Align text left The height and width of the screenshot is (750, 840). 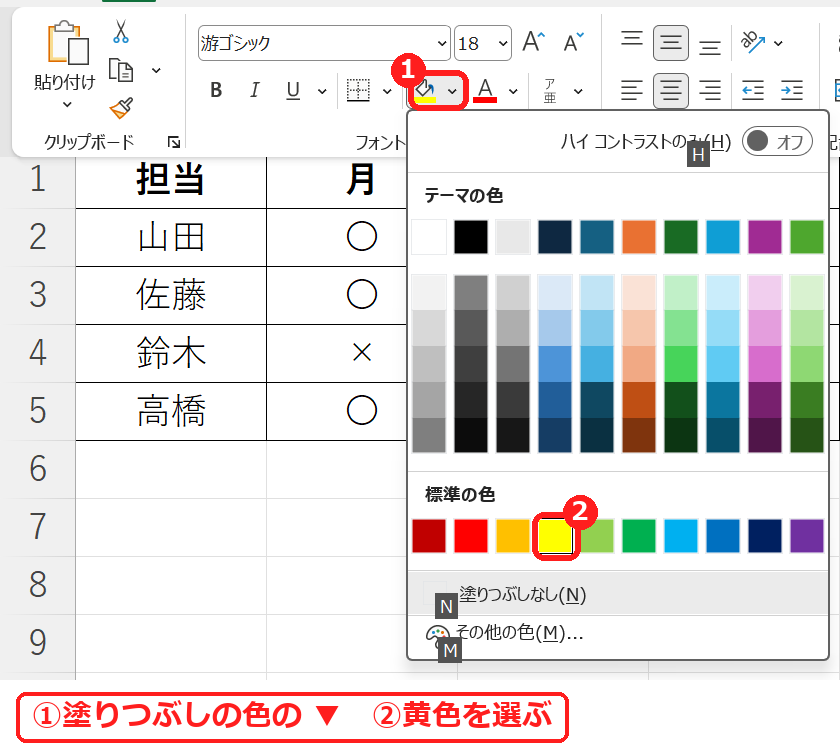tap(632, 90)
